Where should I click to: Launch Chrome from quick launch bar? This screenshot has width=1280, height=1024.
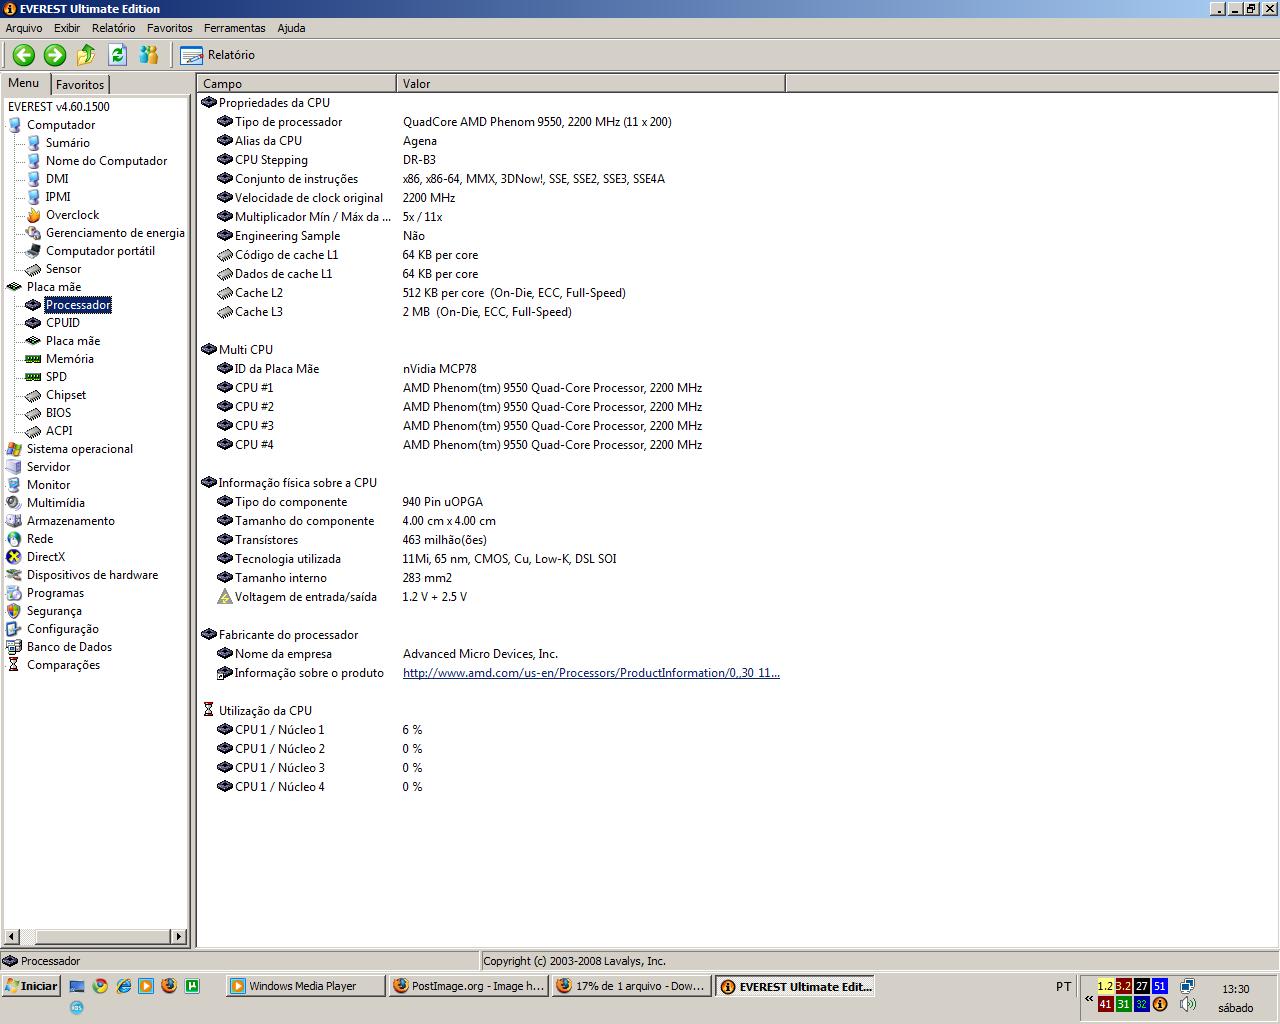tap(100, 986)
